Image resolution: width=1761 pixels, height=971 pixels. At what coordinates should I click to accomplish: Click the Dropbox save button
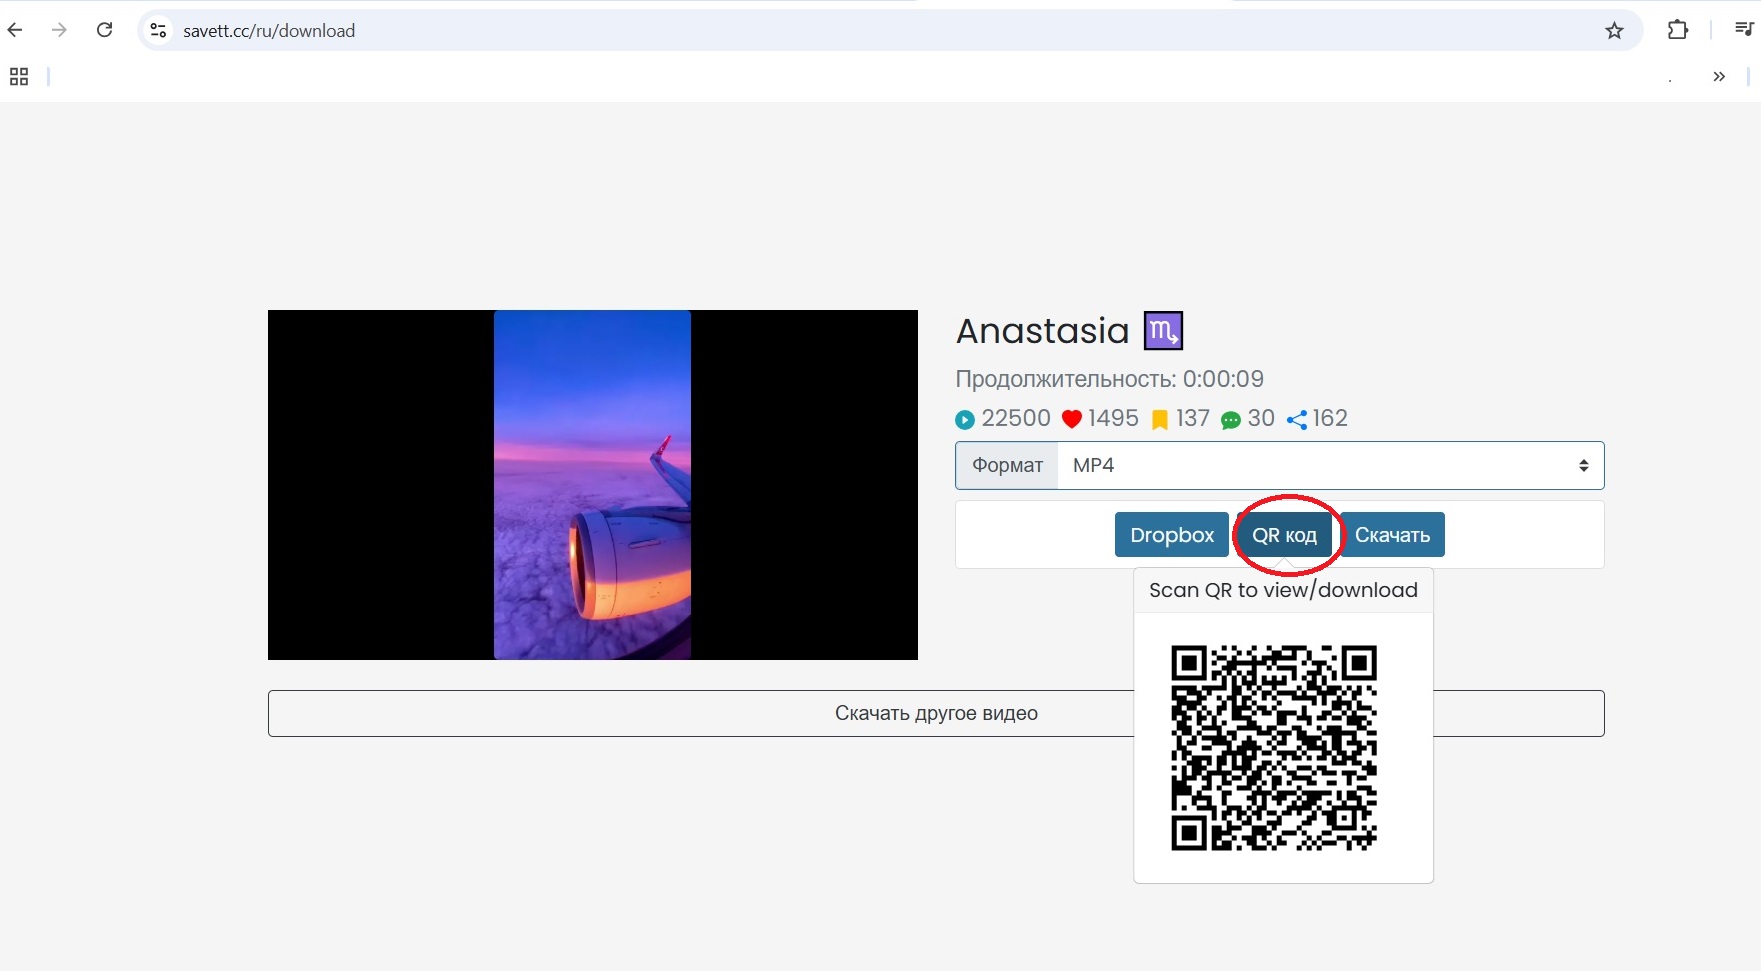coord(1171,535)
